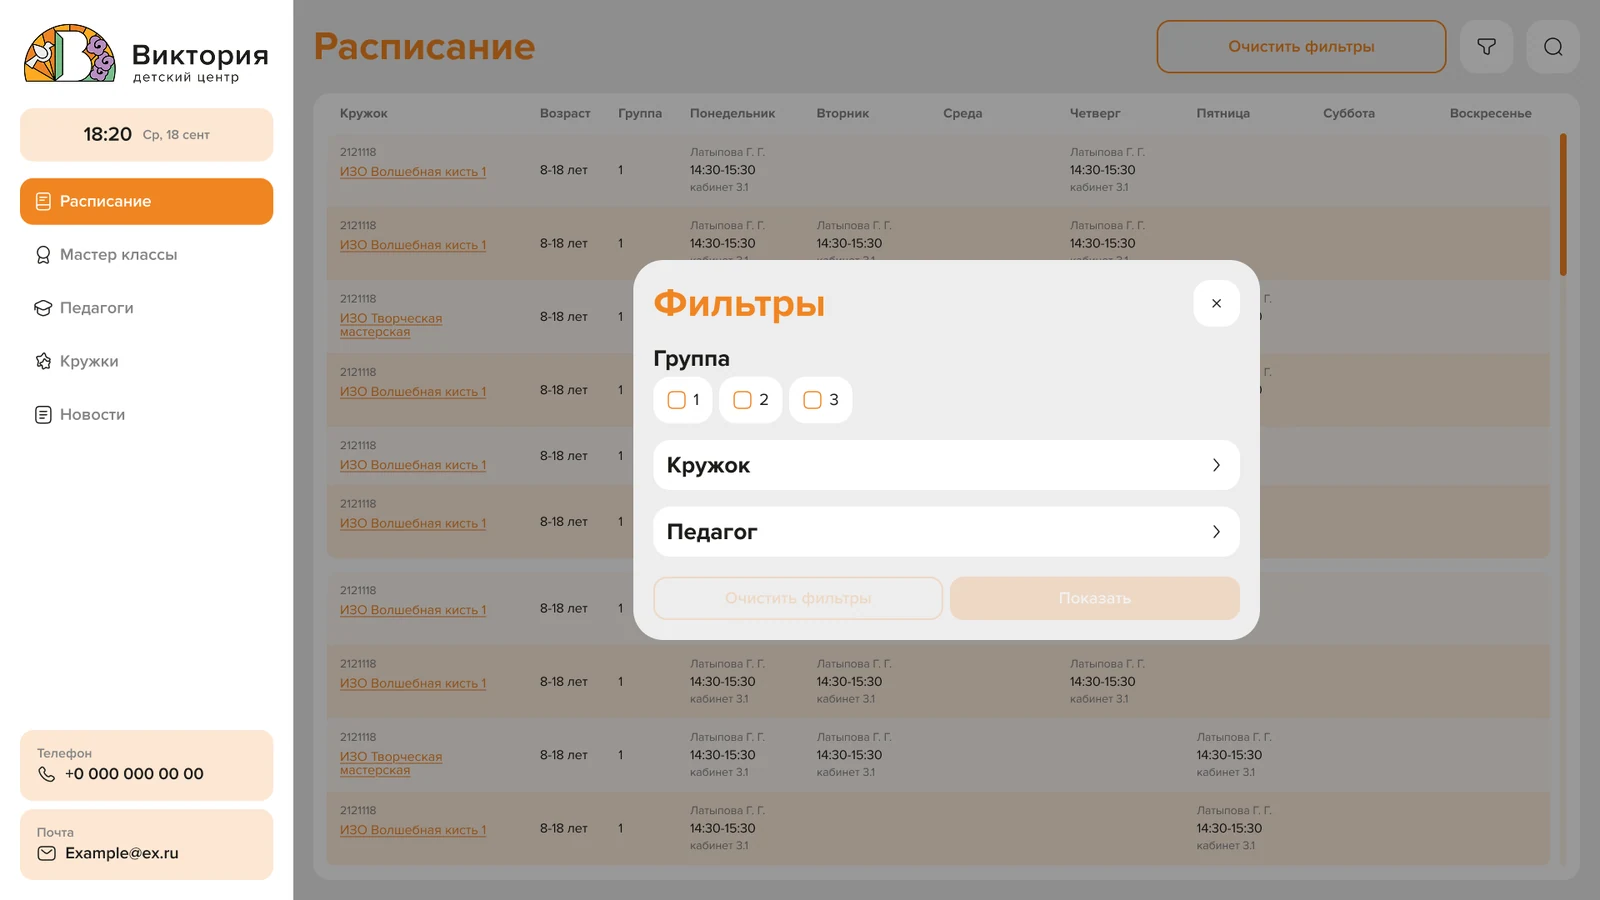Screen dimensions: 1600x900
Task: Check group 2 checkbox
Action: pos(742,400)
